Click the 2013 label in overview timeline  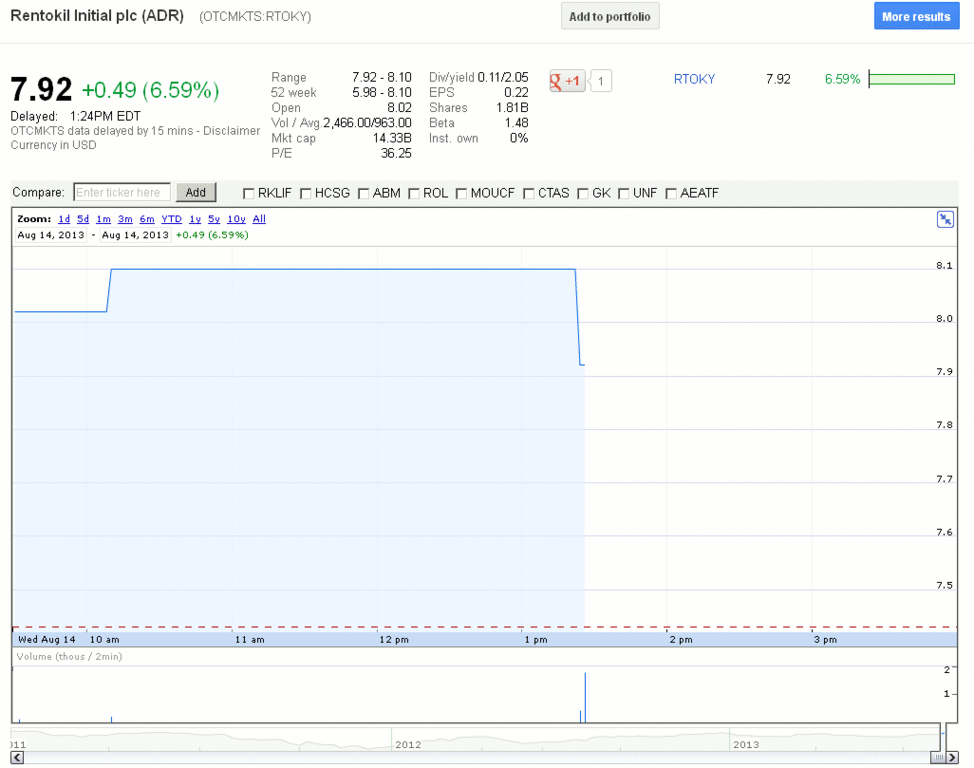pyautogui.click(x=746, y=744)
